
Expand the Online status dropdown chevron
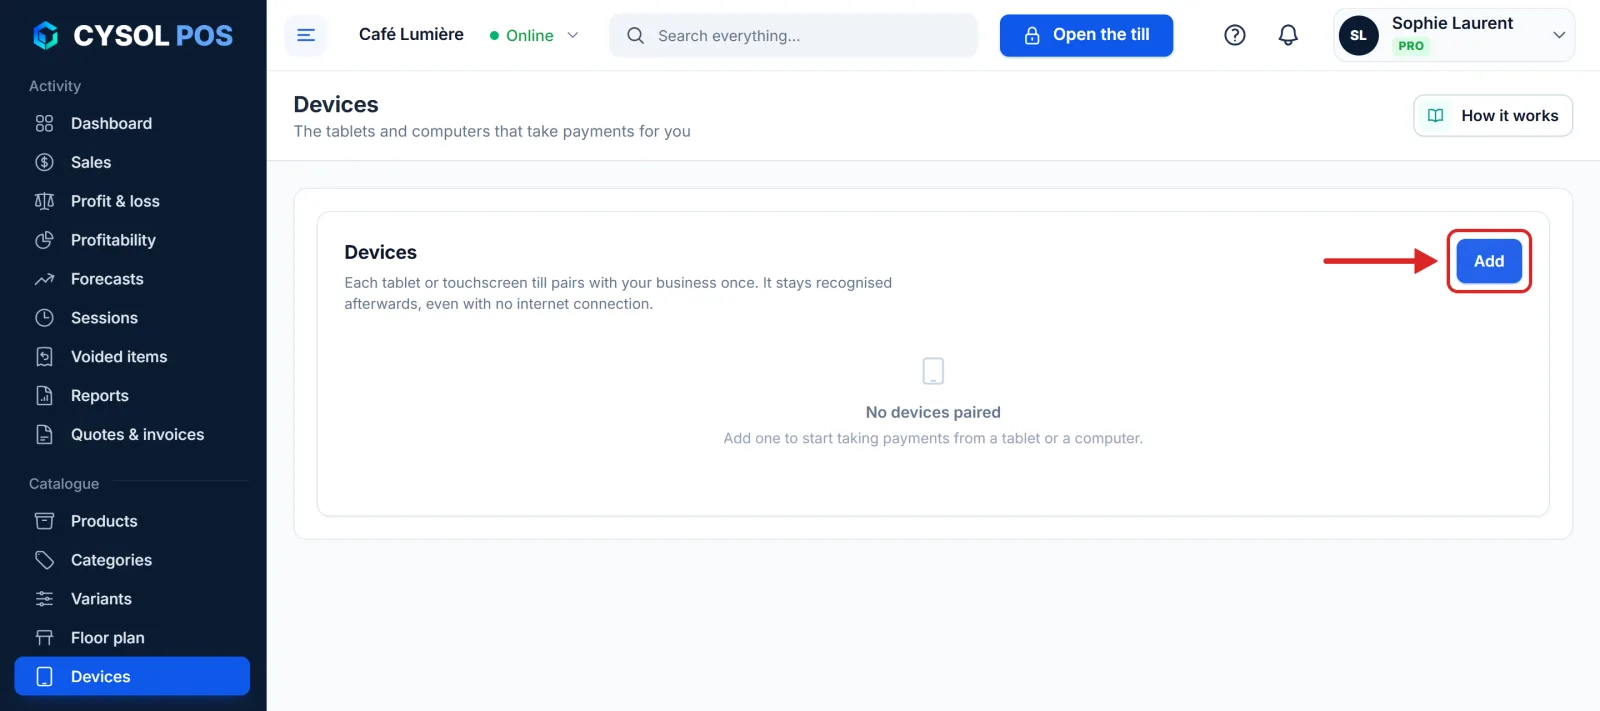click(573, 35)
